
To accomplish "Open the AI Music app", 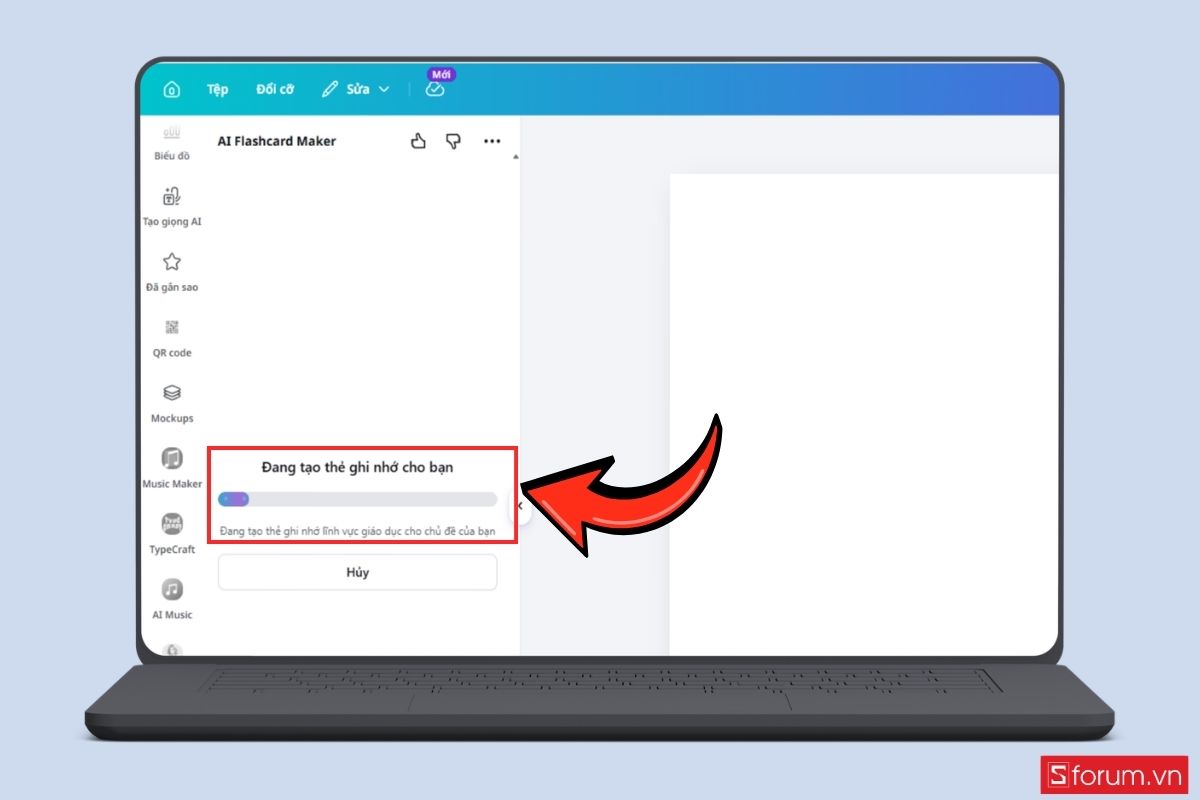I will pos(172,599).
